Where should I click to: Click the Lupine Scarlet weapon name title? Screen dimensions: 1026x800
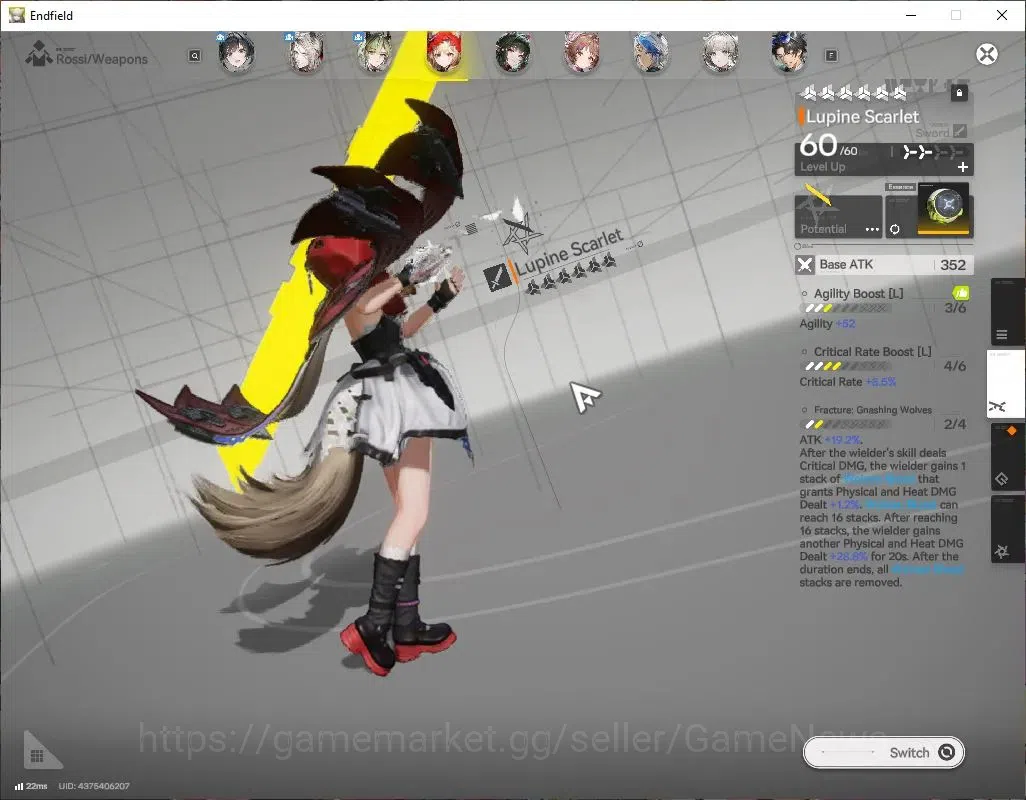(x=862, y=117)
